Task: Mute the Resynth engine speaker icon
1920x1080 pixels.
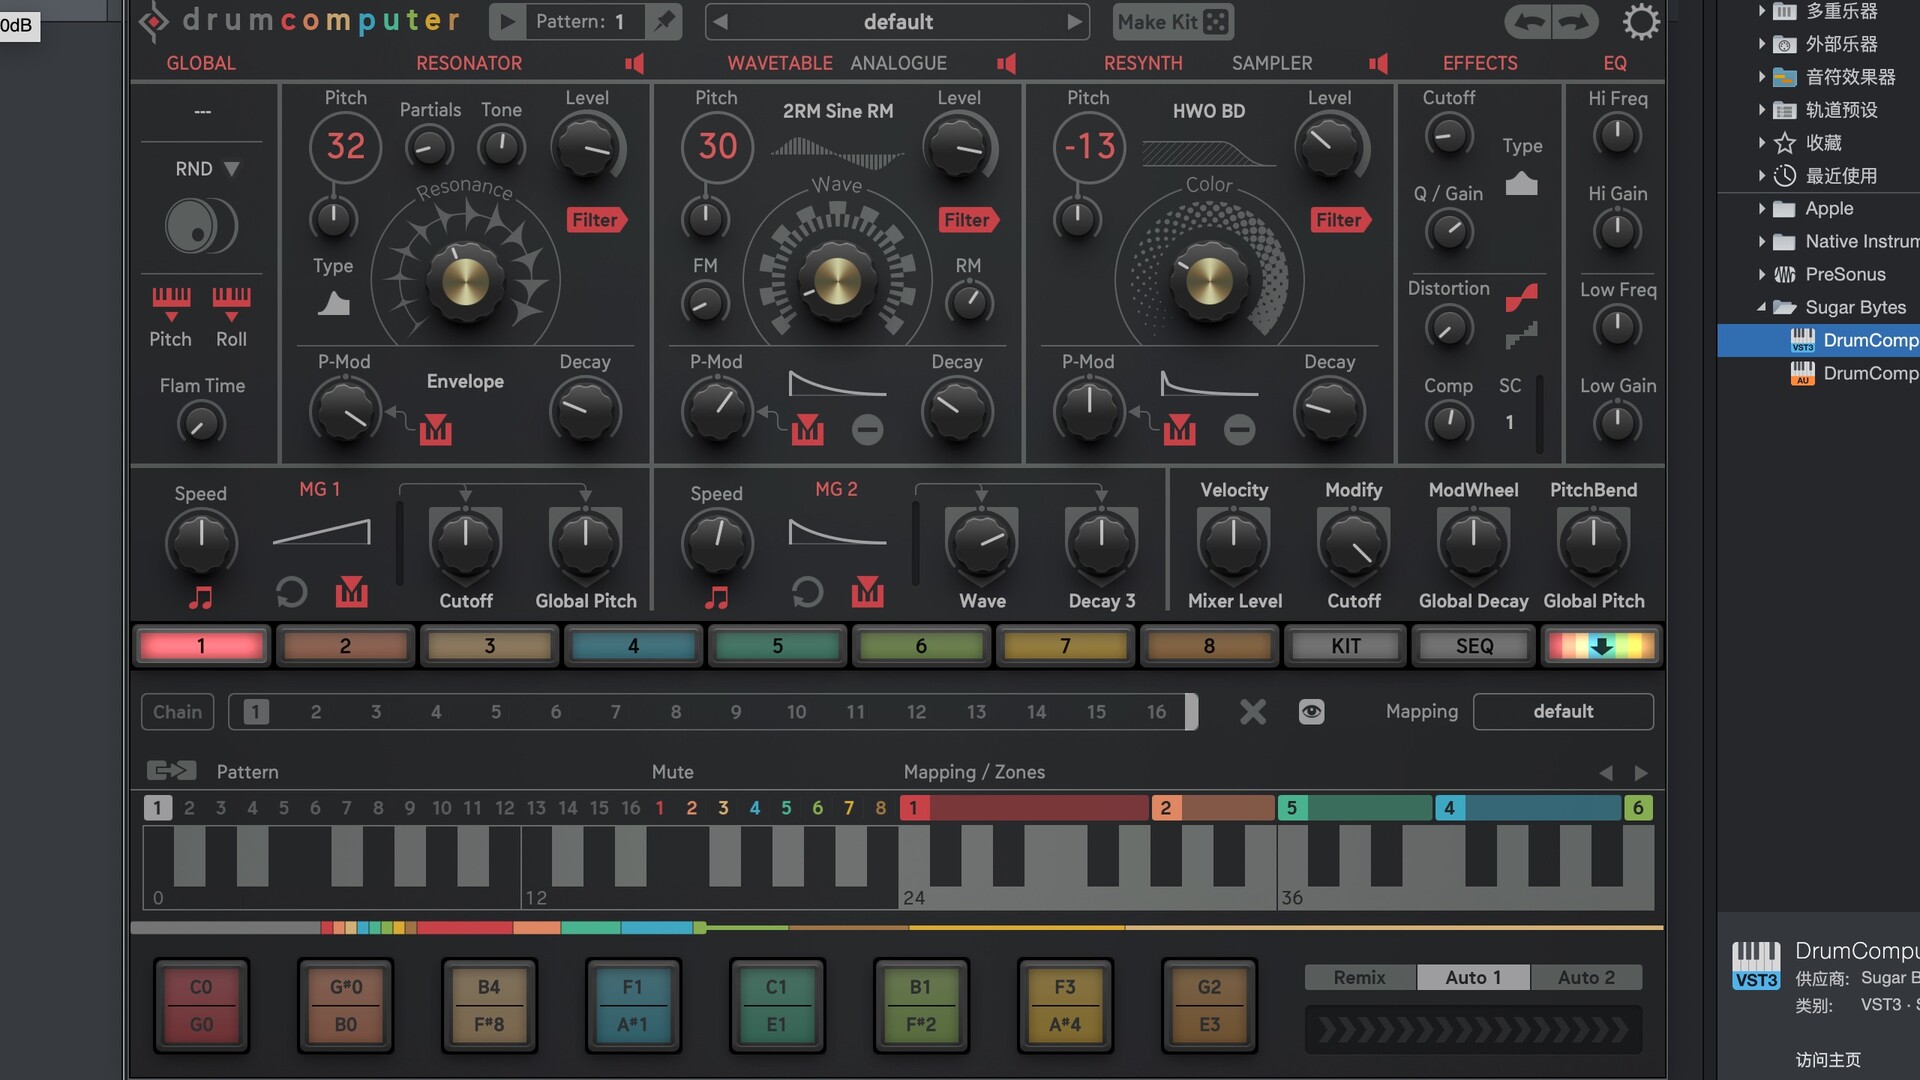Action: click(x=1379, y=63)
